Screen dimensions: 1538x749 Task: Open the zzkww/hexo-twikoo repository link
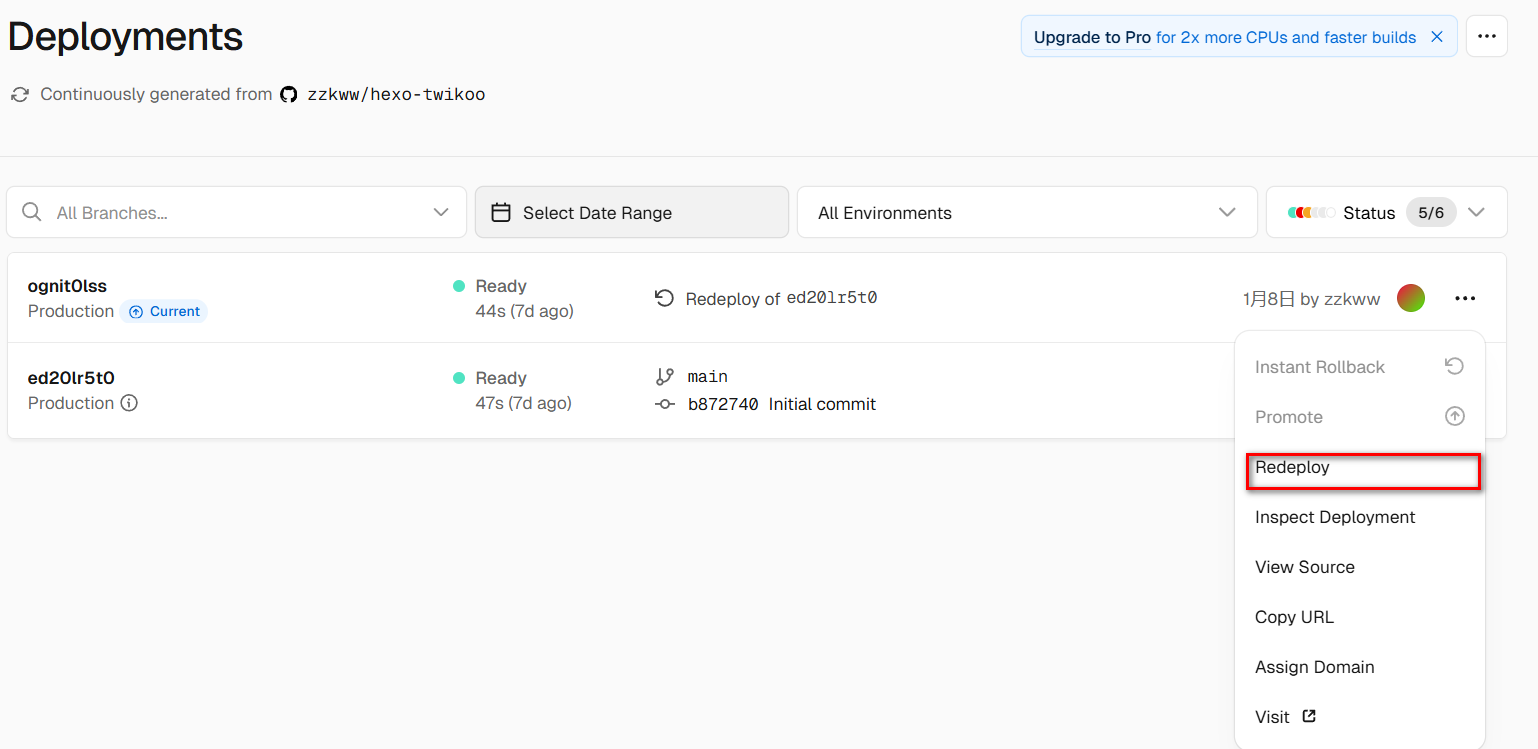tap(396, 95)
